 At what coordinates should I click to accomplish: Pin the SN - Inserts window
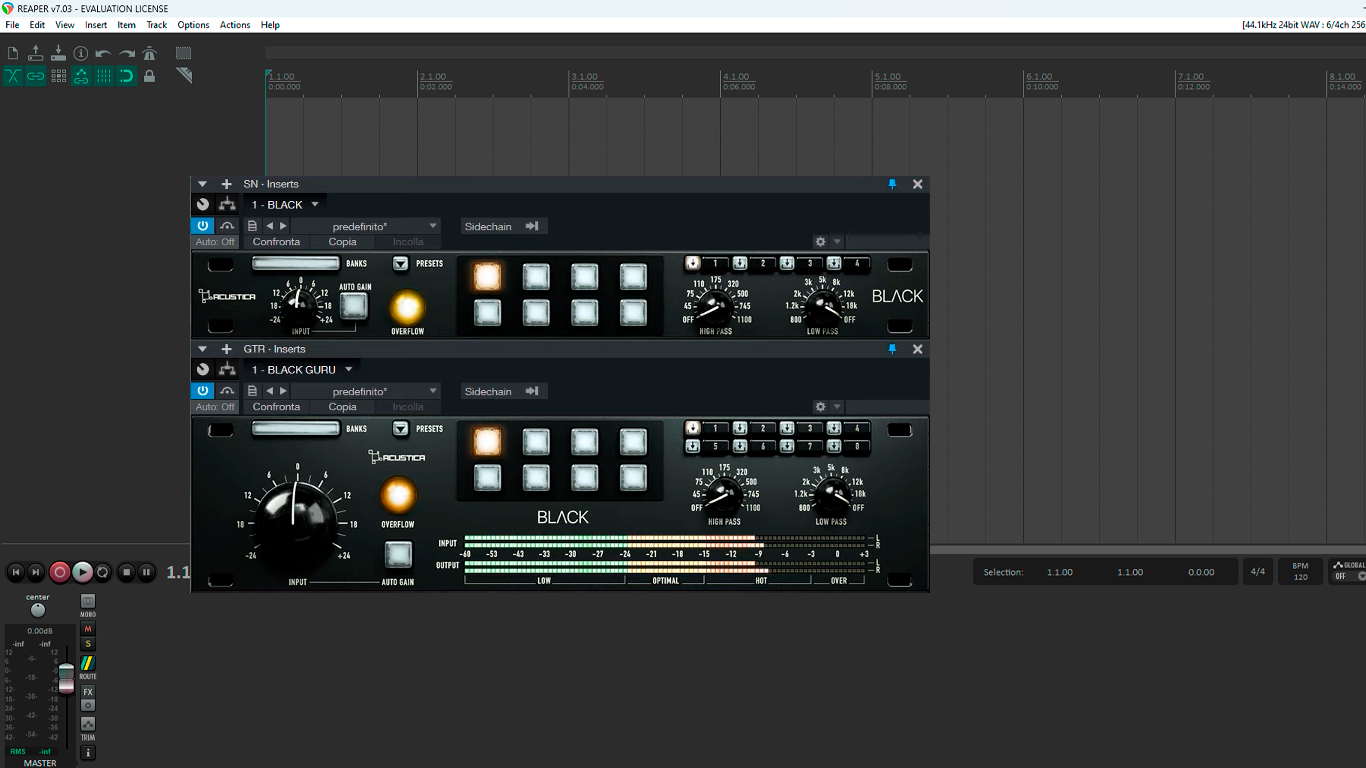[893, 184]
